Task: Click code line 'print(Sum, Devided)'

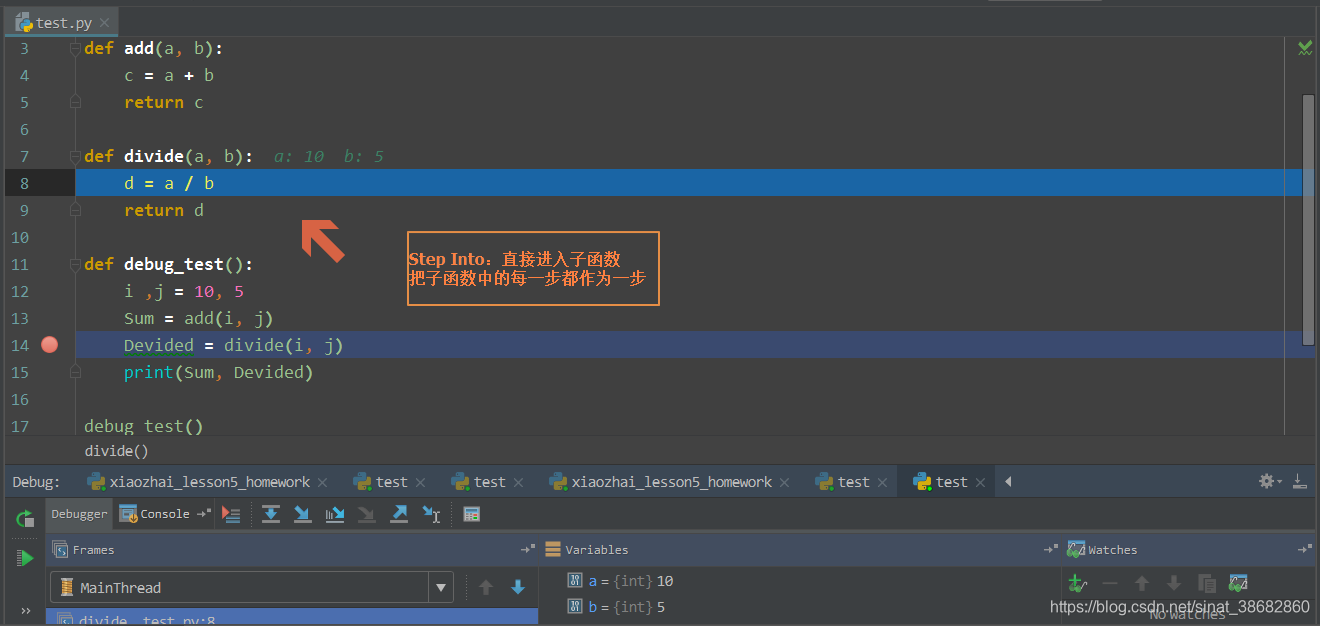Action: pyautogui.click(x=218, y=372)
